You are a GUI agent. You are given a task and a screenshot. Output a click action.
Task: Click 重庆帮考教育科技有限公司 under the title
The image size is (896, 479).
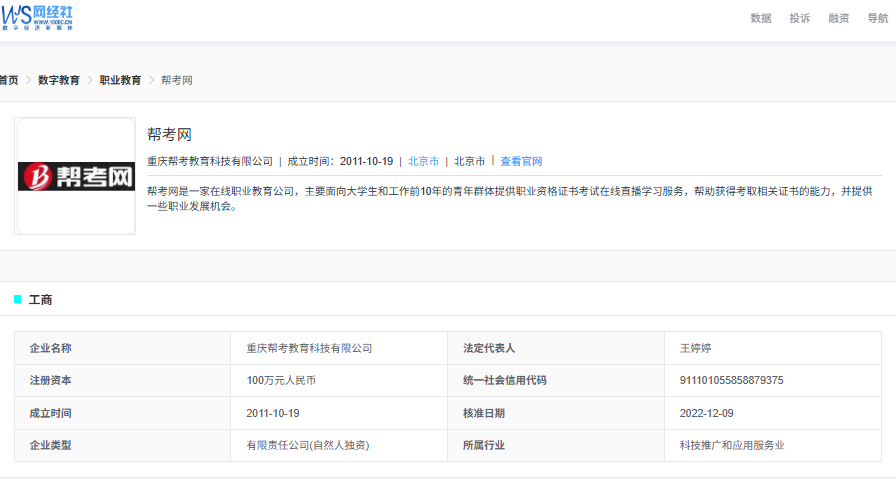tap(210, 161)
